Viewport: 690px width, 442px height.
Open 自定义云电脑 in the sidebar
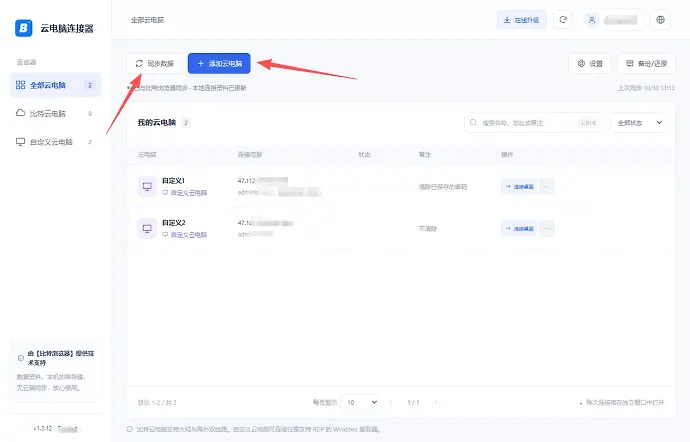[55, 142]
